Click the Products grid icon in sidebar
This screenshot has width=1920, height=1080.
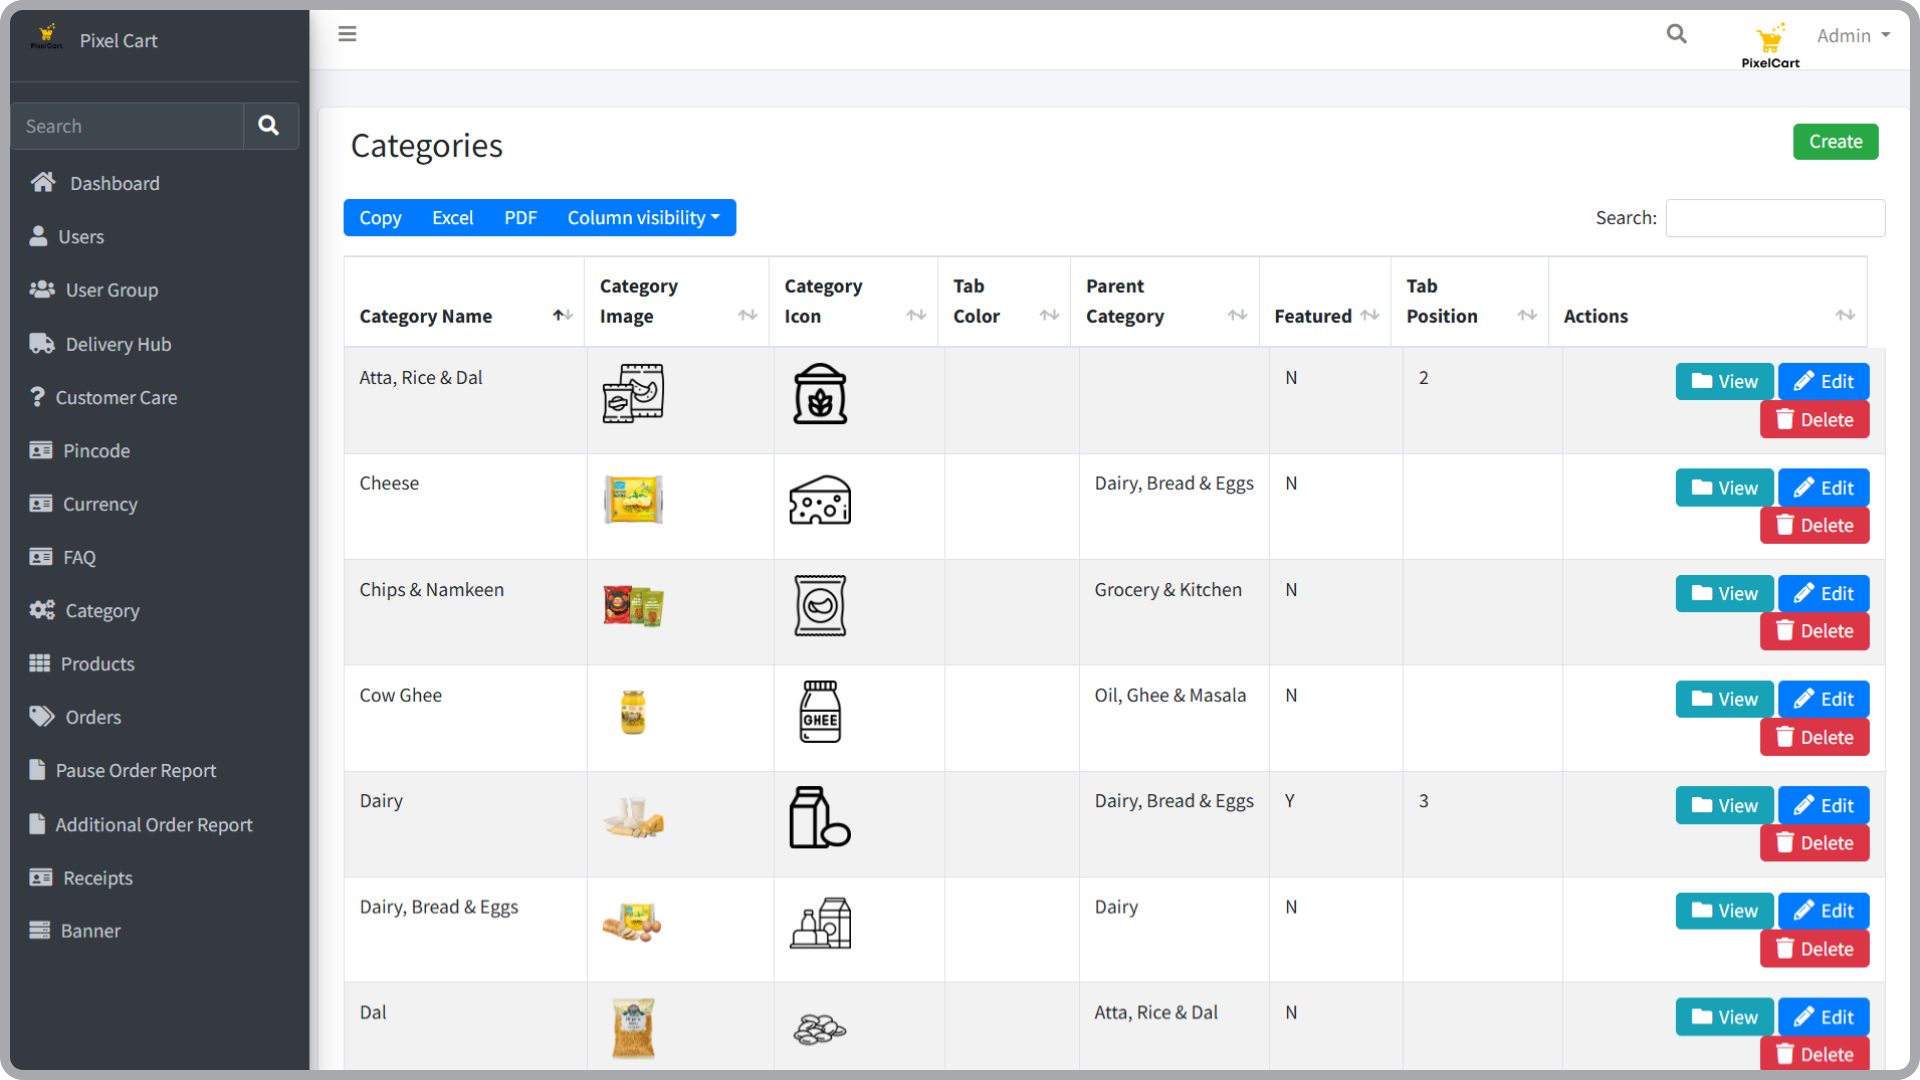point(40,663)
